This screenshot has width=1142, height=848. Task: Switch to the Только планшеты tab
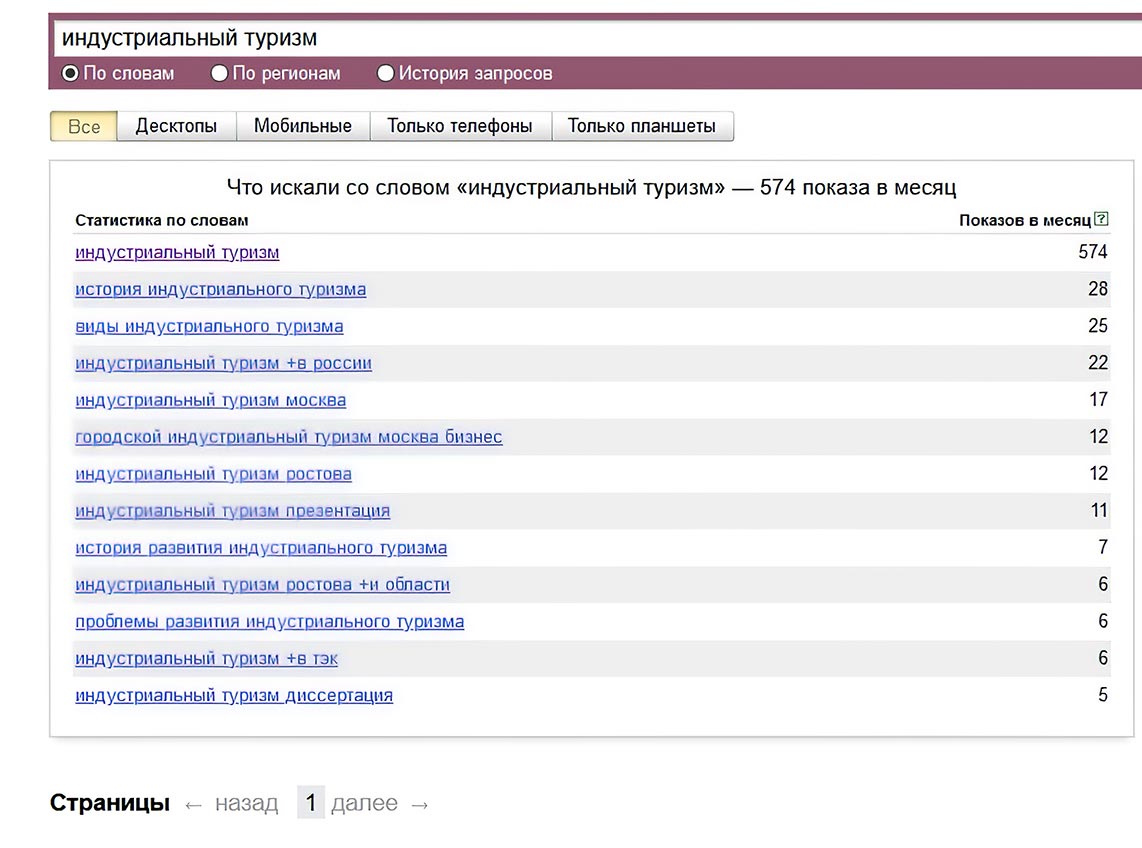[642, 127]
